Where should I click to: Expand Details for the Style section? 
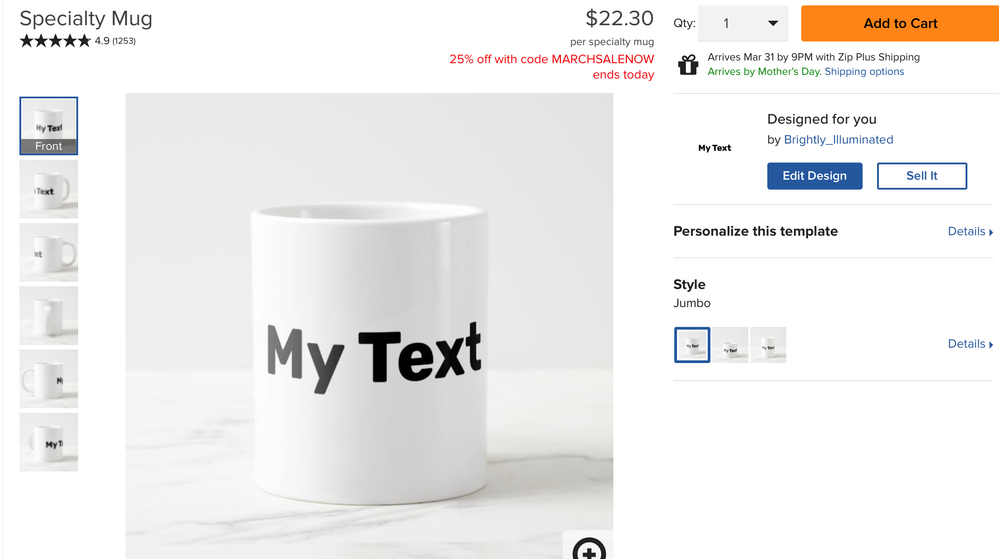pyautogui.click(x=970, y=344)
